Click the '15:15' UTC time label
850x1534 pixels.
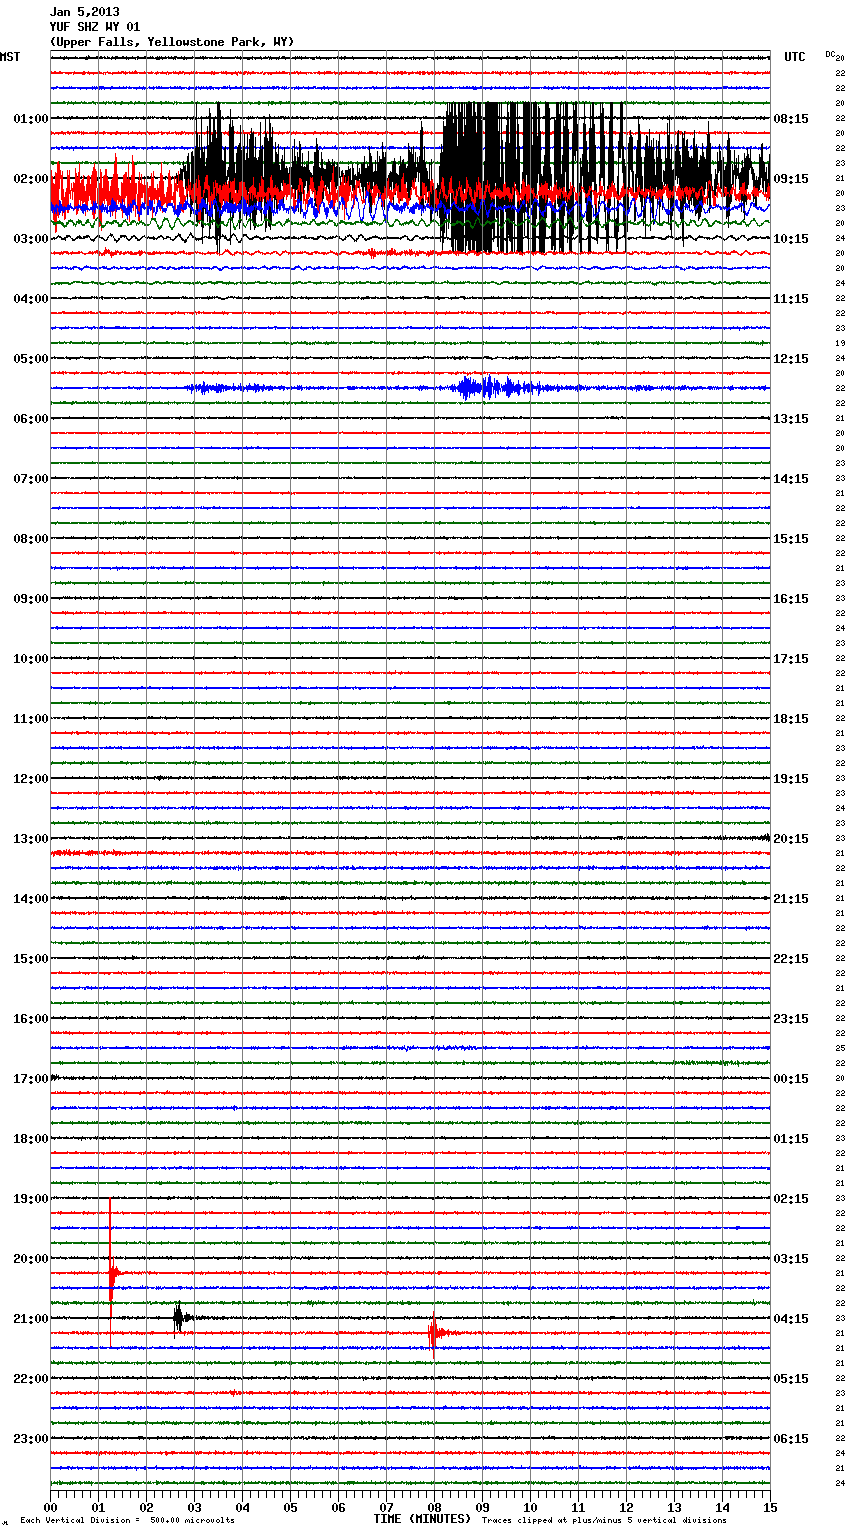click(791, 539)
